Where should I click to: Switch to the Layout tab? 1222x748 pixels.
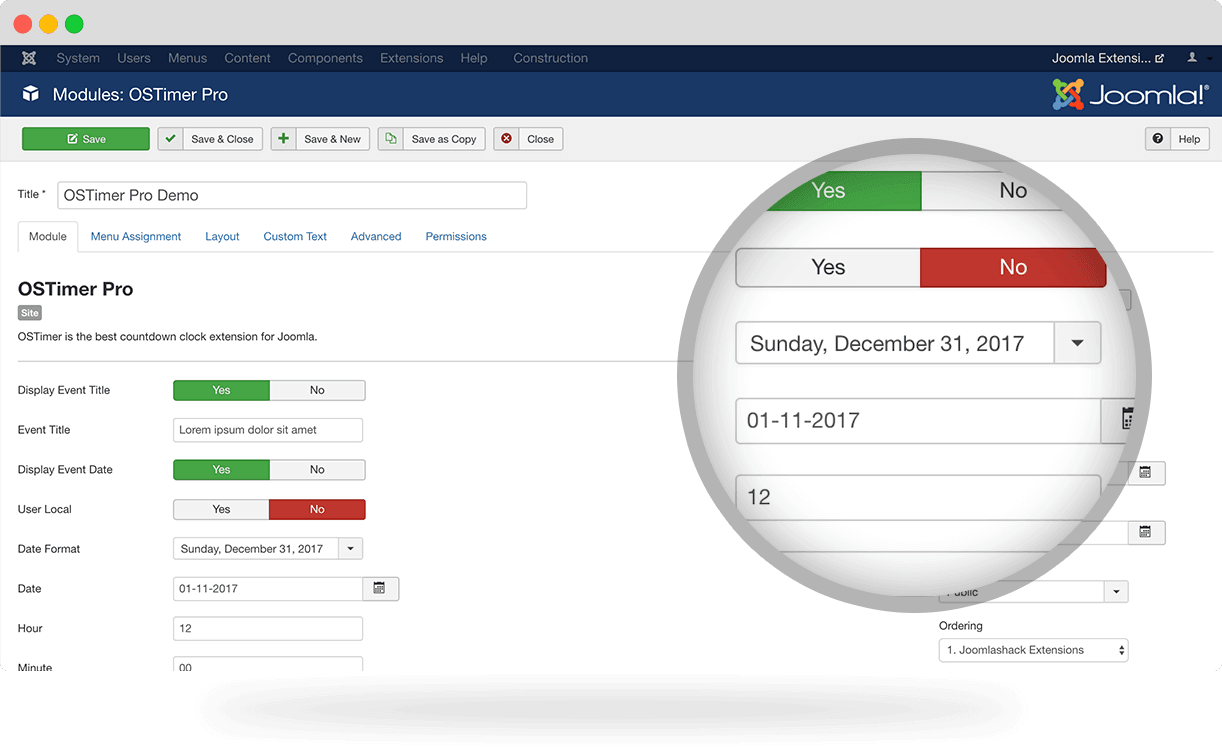click(x=222, y=236)
